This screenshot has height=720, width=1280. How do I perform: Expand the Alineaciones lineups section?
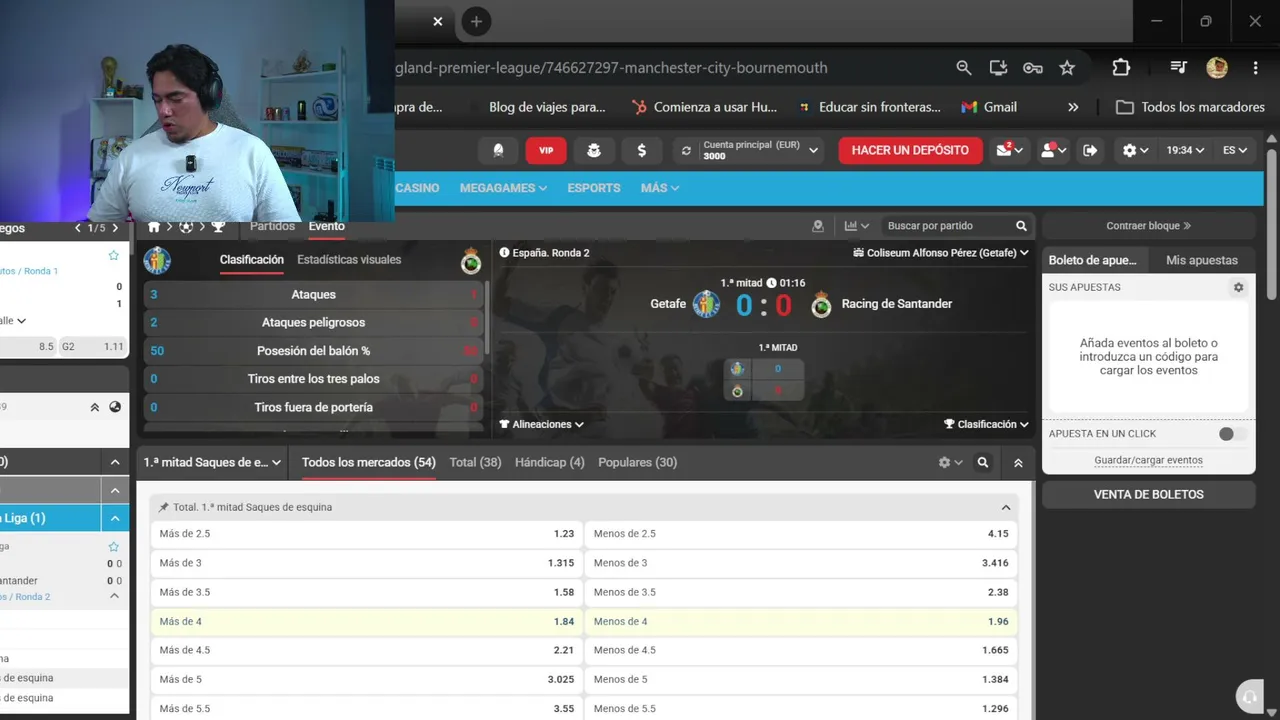tap(542, 424)
